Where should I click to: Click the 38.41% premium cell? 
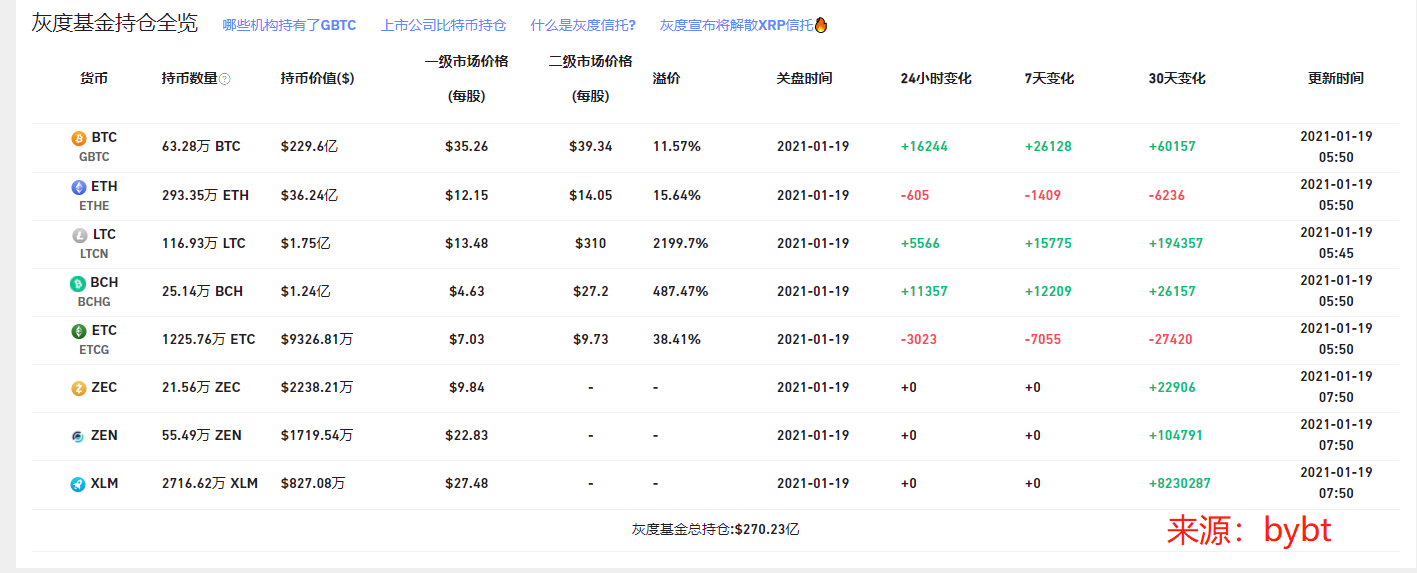coord(676,339)
